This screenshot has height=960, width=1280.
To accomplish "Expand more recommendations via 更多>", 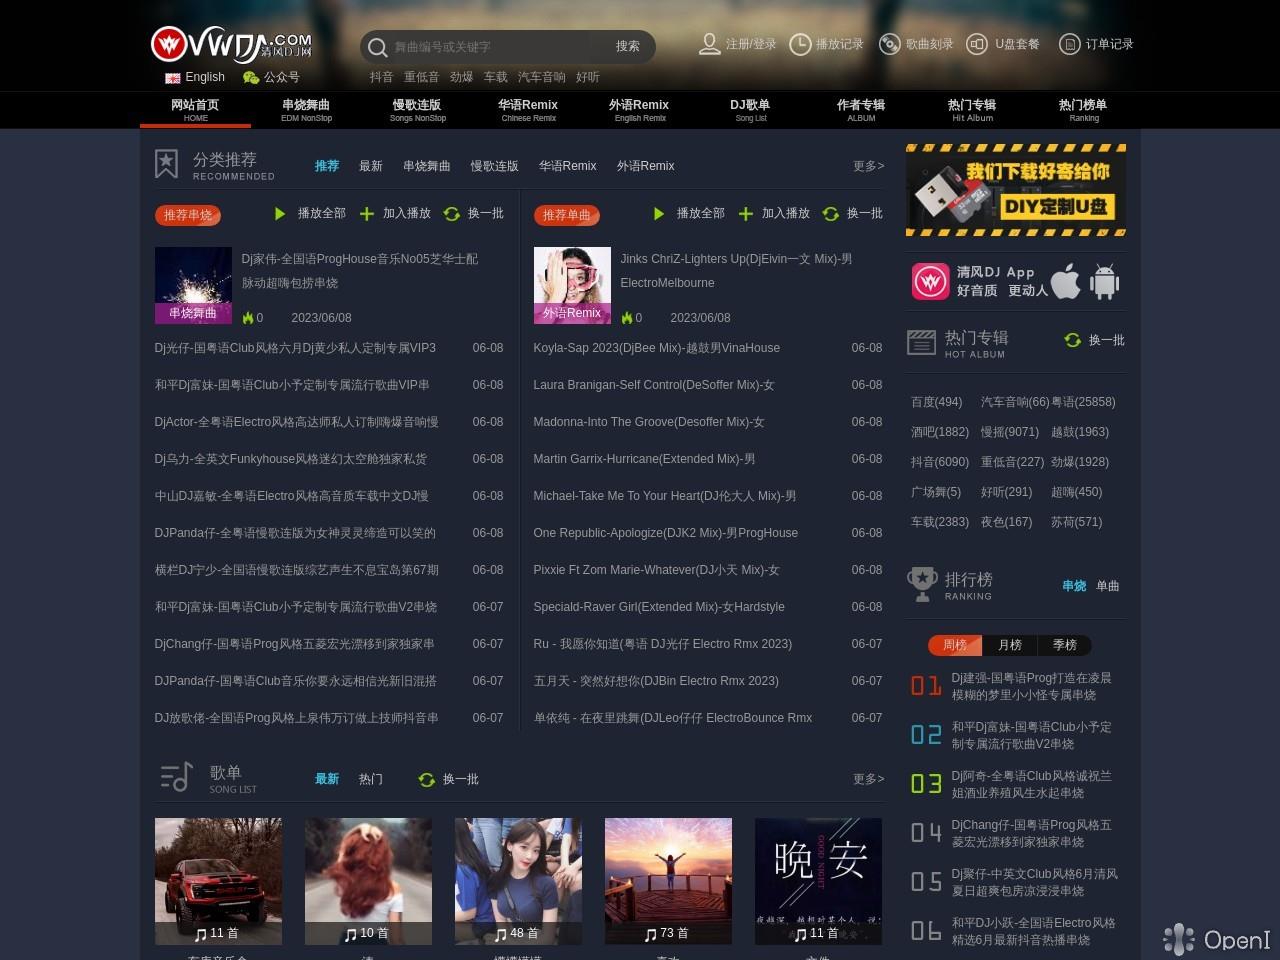I will tap(868, 166).
